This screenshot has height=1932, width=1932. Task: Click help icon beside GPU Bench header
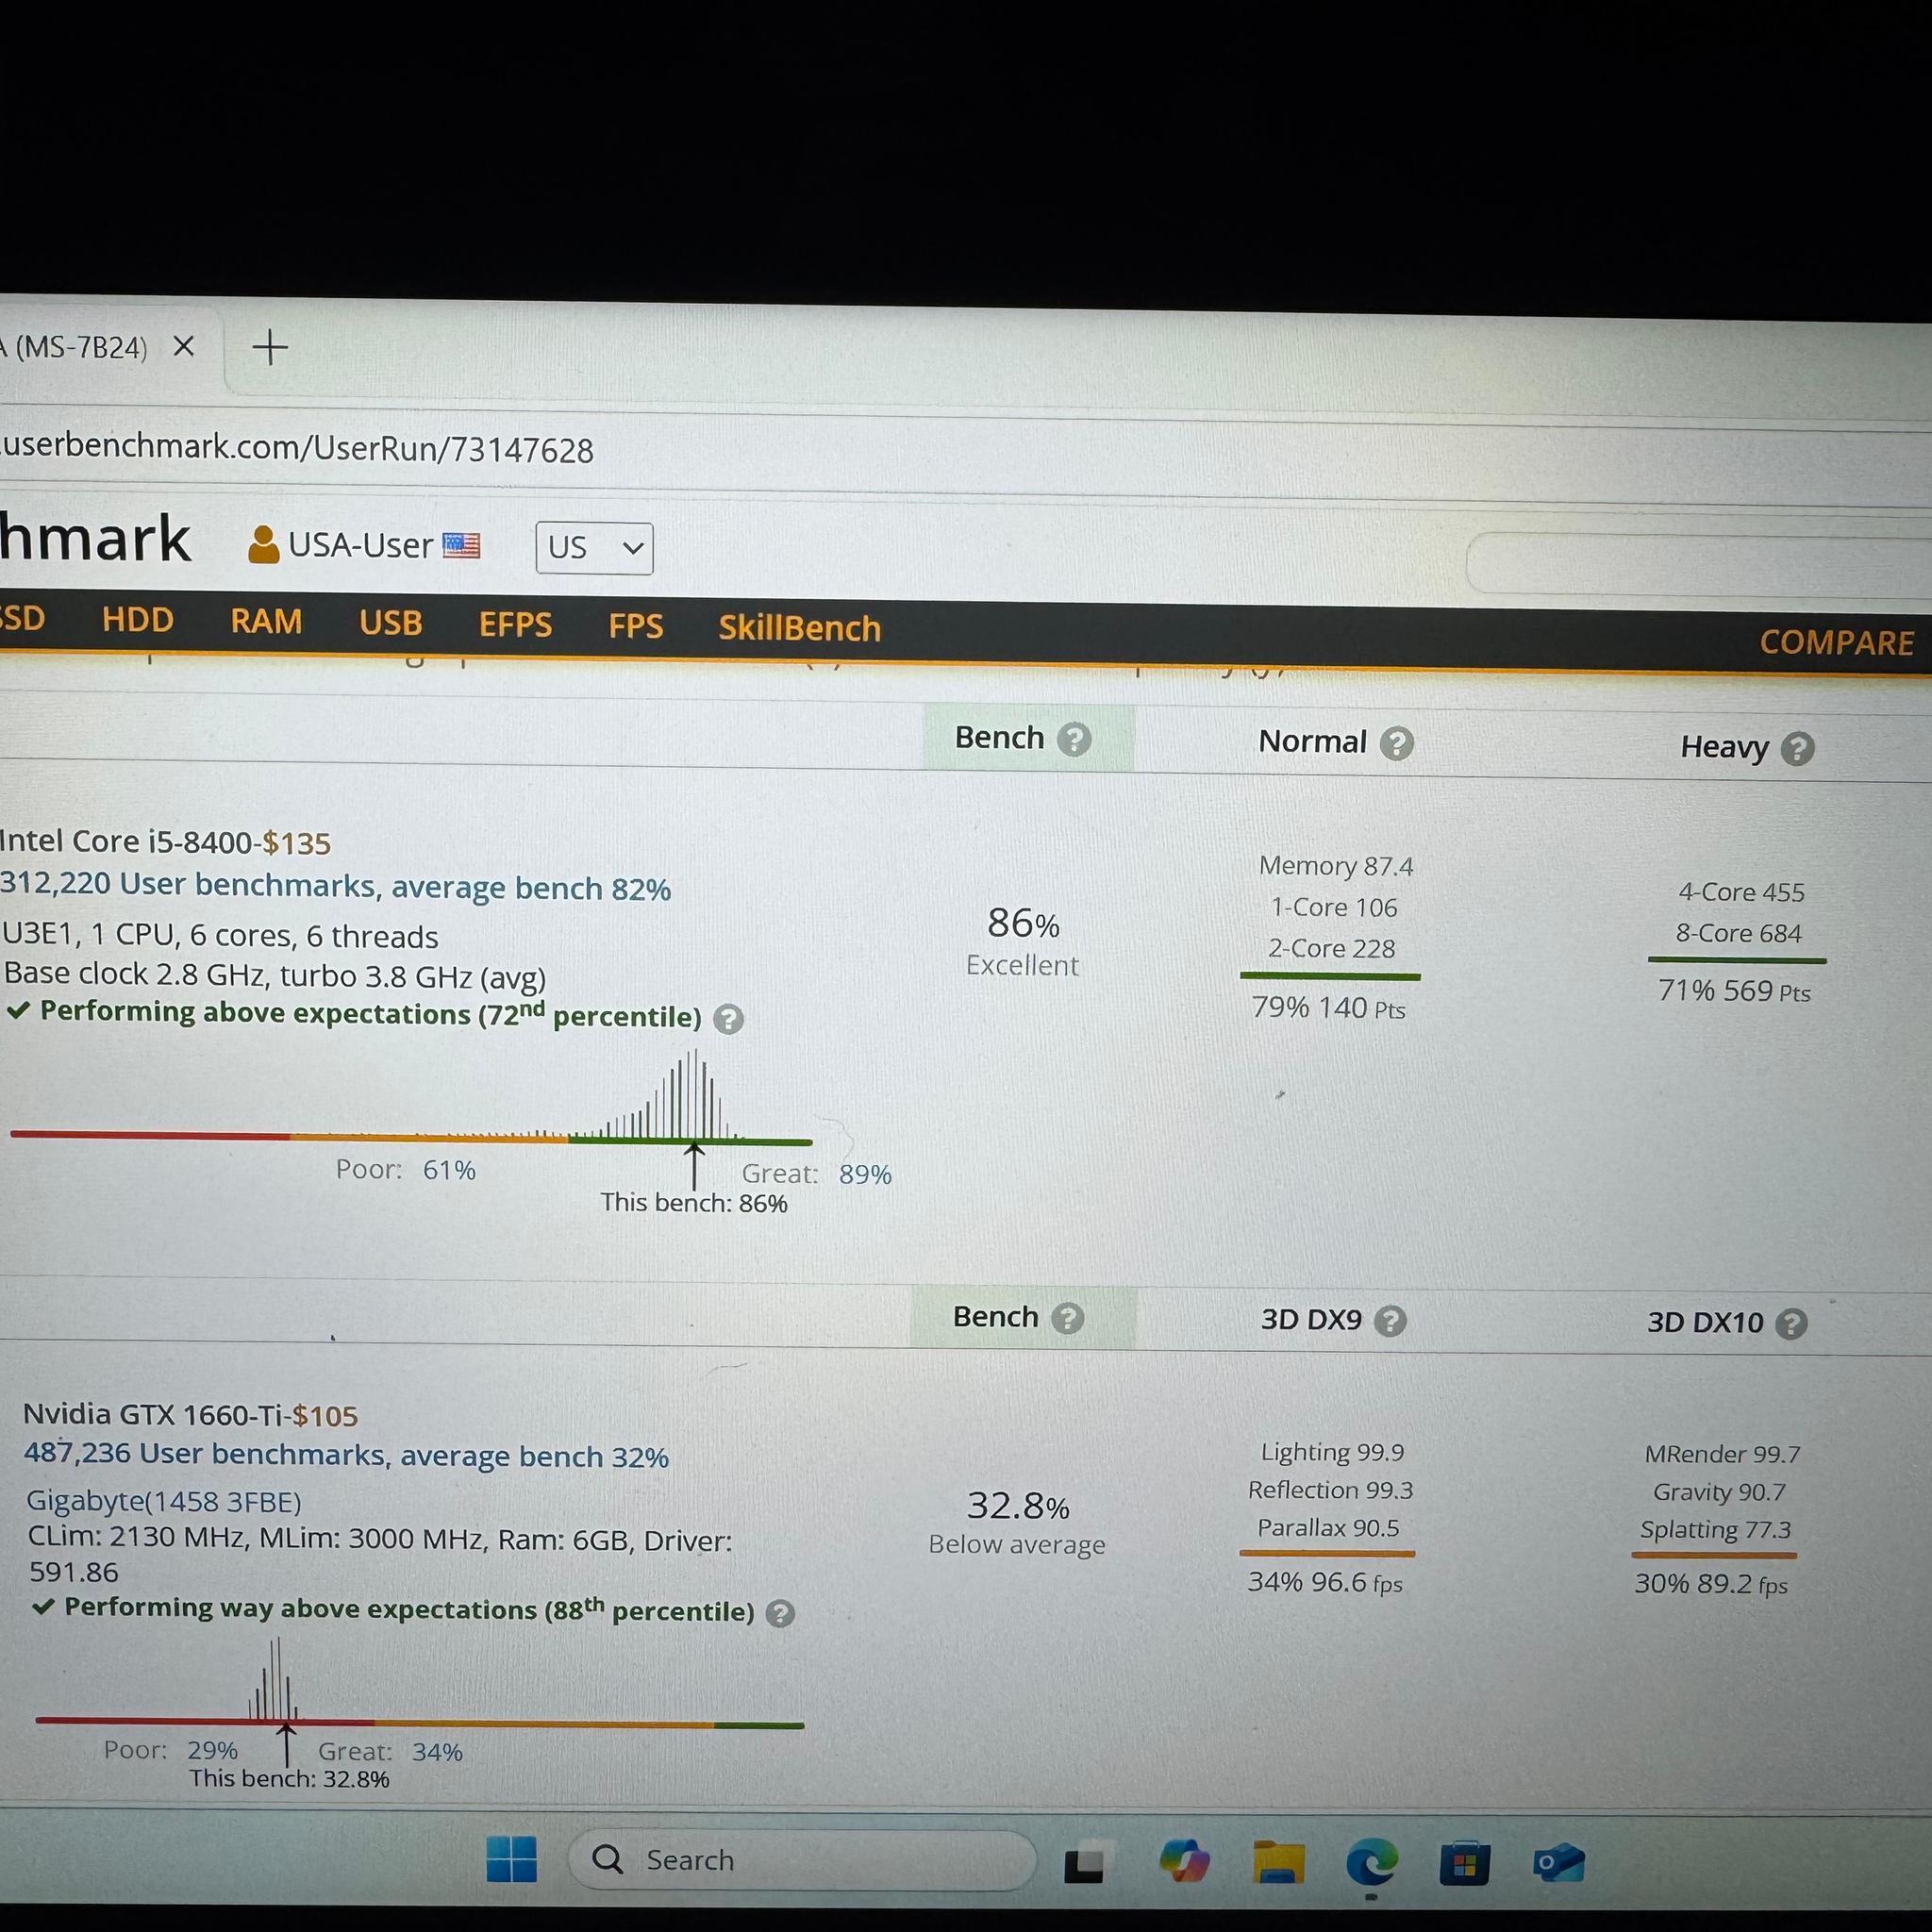(x=1067, y=1318)
